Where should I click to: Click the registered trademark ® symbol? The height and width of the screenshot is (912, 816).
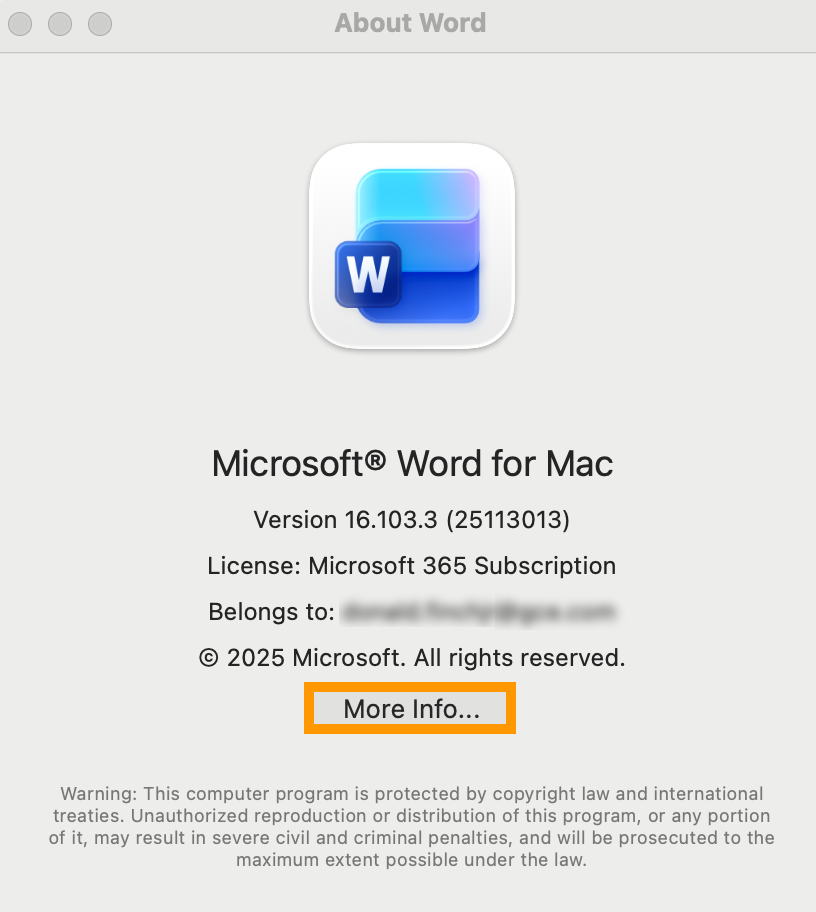click(x=375, y=460)
